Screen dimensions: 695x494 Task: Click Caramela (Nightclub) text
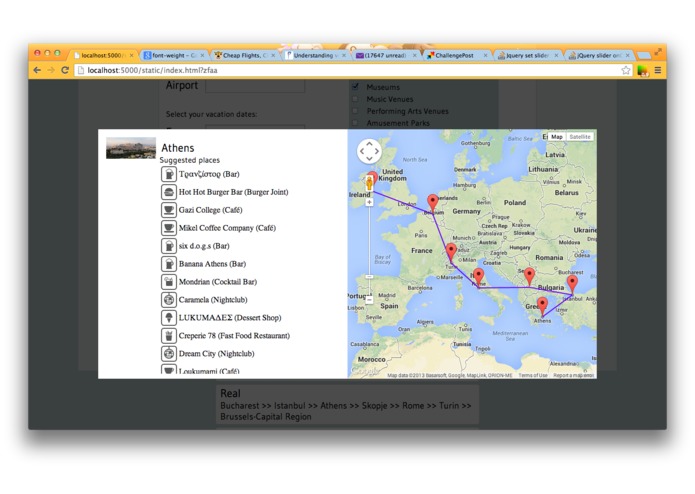(213, 300)
